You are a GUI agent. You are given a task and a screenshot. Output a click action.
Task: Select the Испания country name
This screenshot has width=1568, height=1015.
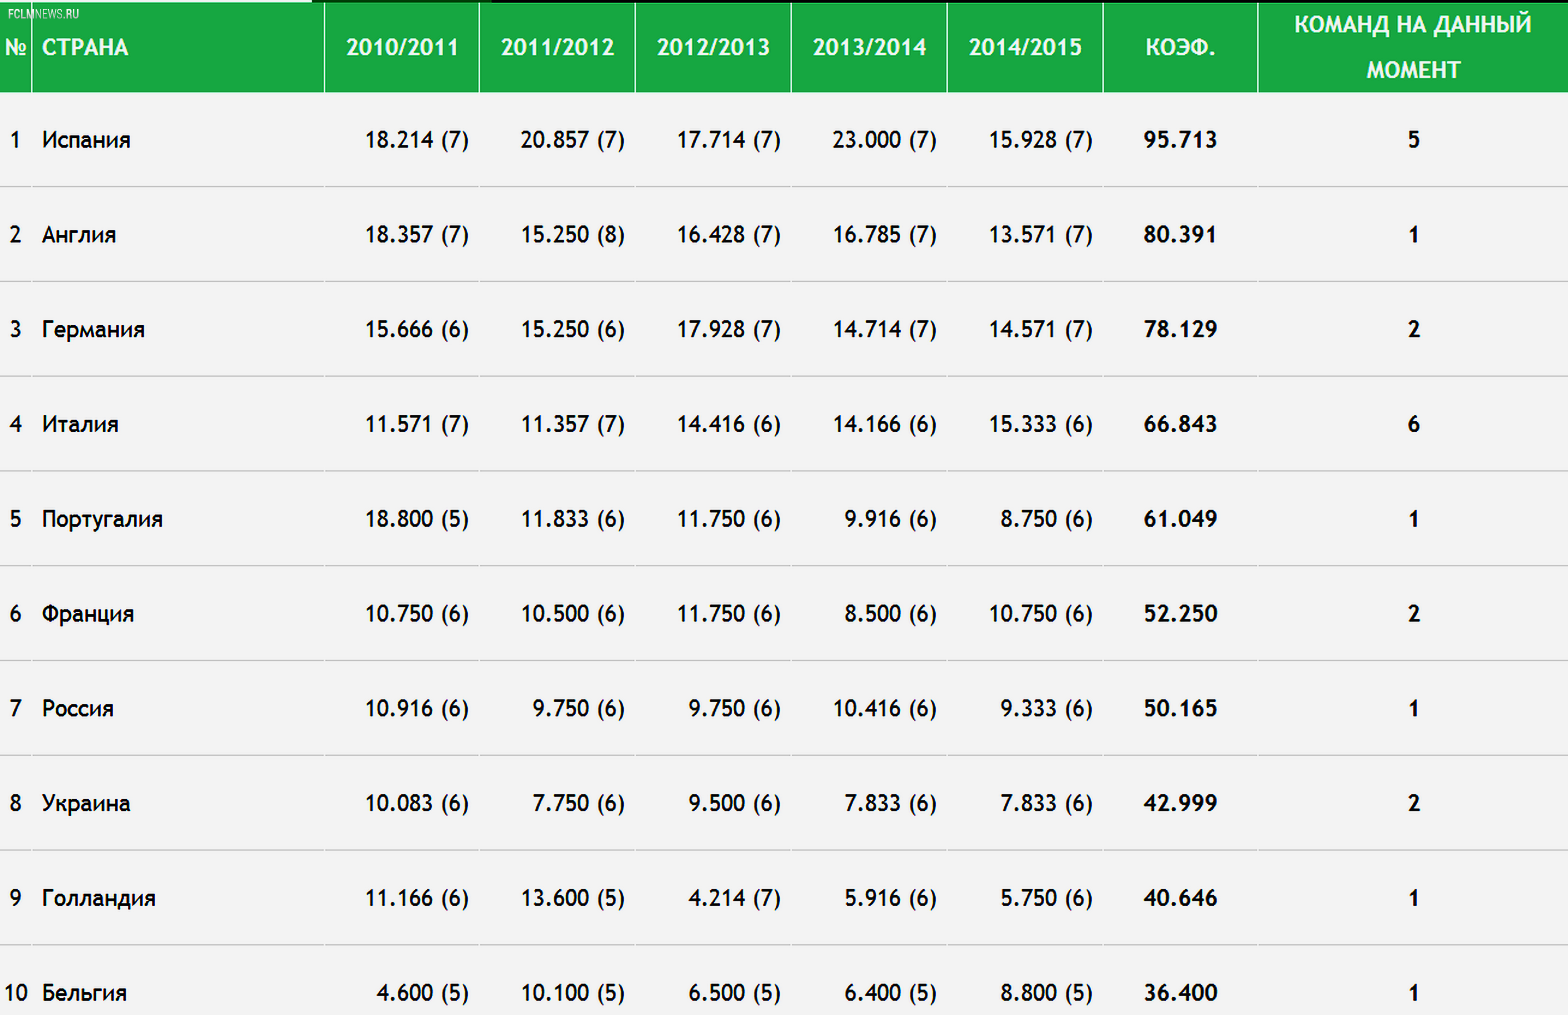pos(86,140)
